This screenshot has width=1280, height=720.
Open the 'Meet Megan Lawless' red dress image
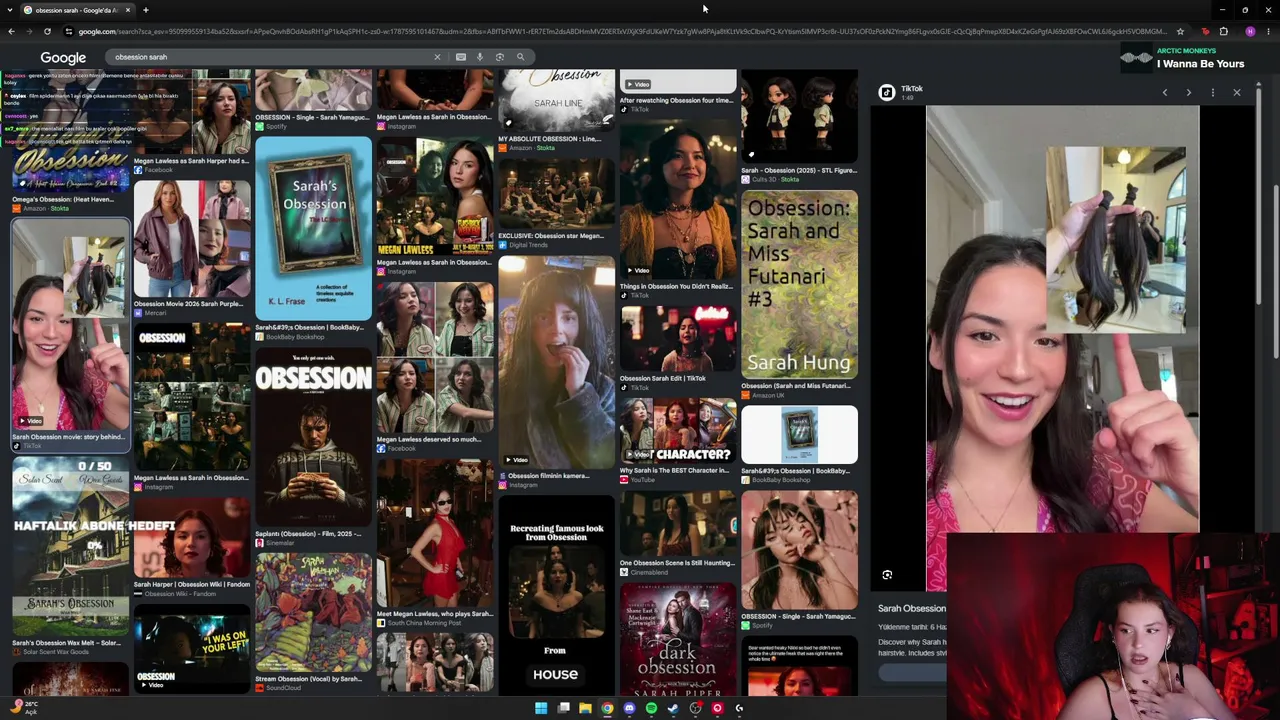(x=435, y=534)
